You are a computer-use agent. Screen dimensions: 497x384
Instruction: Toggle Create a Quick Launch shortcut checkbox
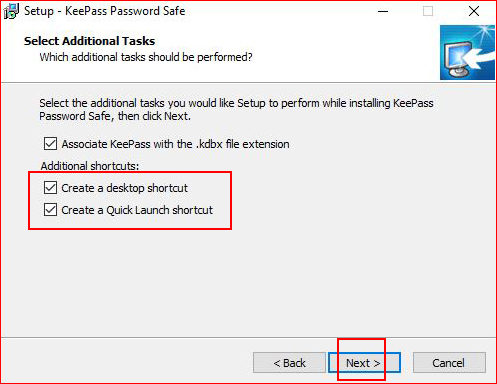coord(50,210)
